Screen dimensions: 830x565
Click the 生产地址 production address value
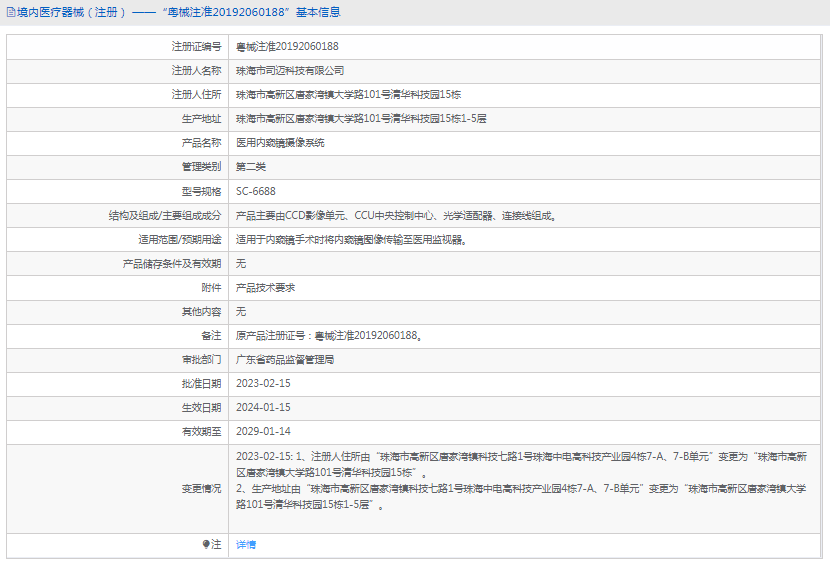361,119
